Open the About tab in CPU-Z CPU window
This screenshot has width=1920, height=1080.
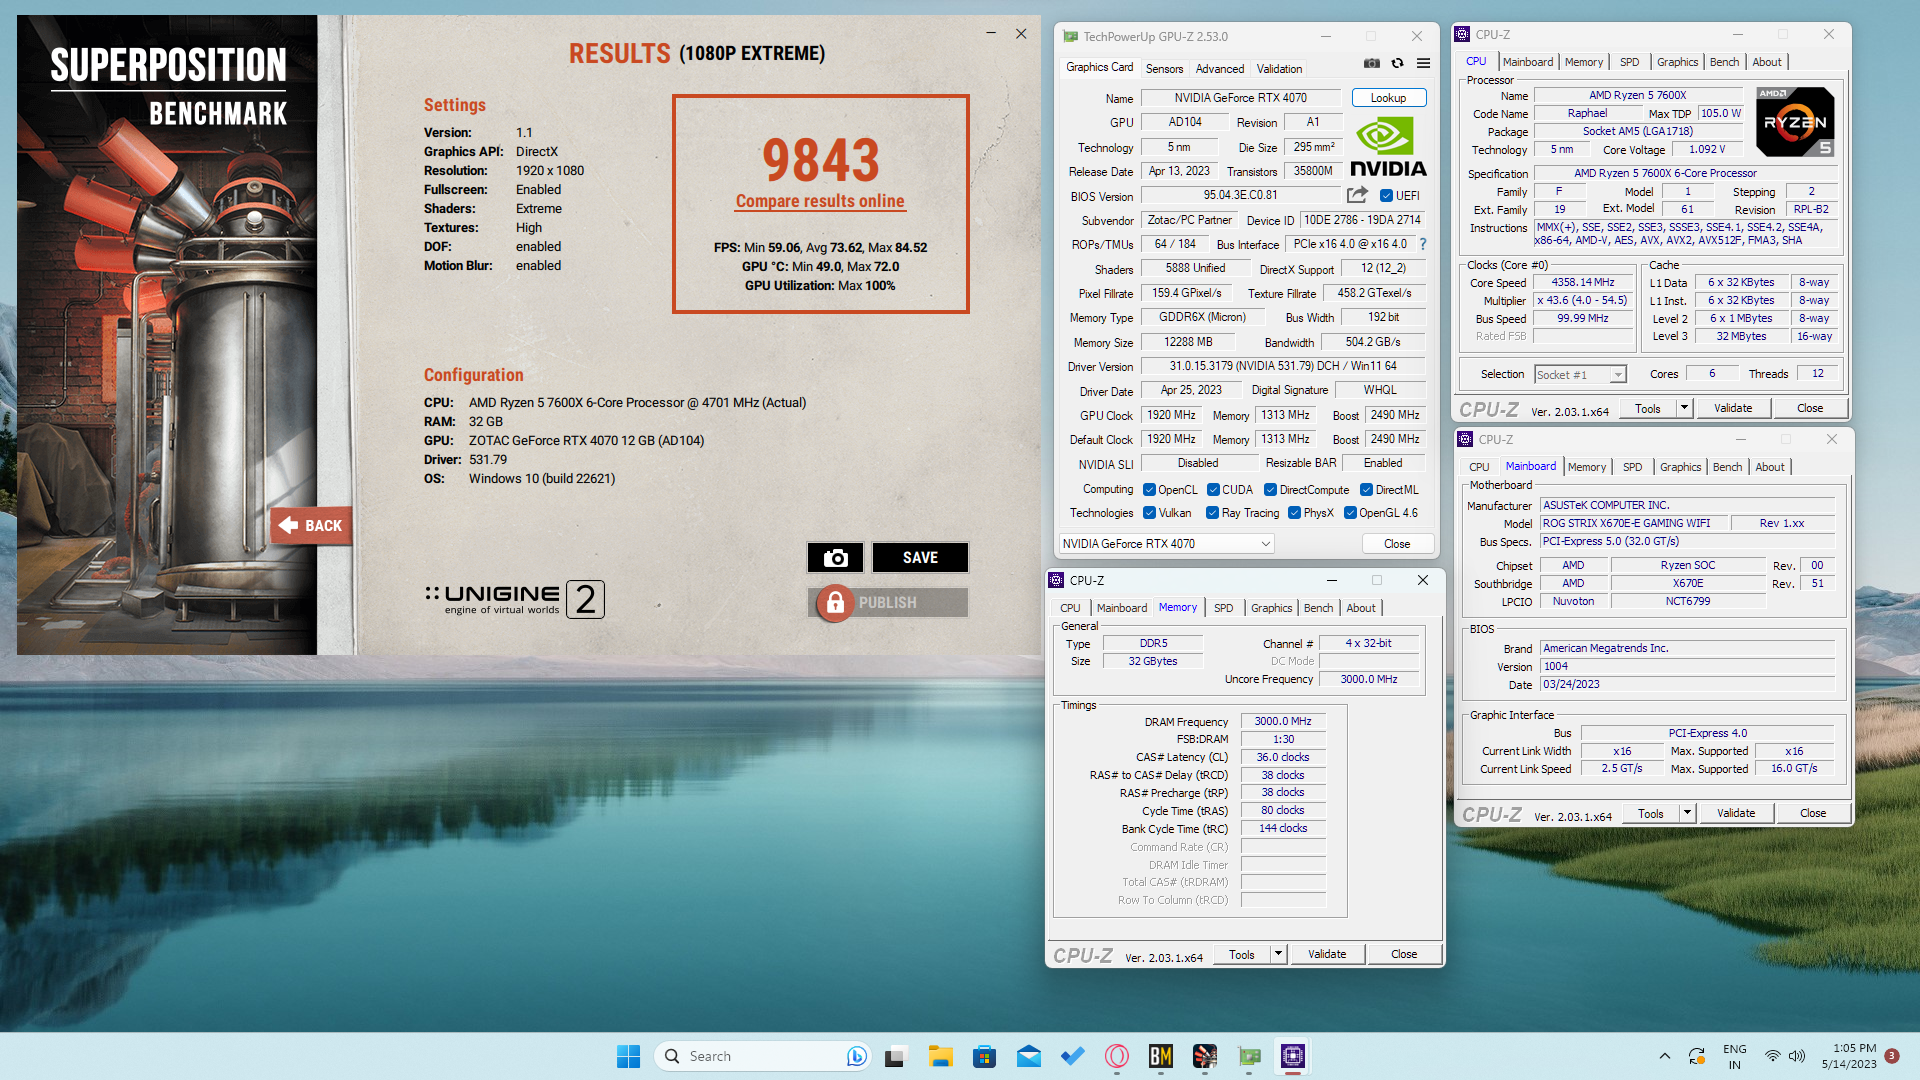(x=1767, y=62)
